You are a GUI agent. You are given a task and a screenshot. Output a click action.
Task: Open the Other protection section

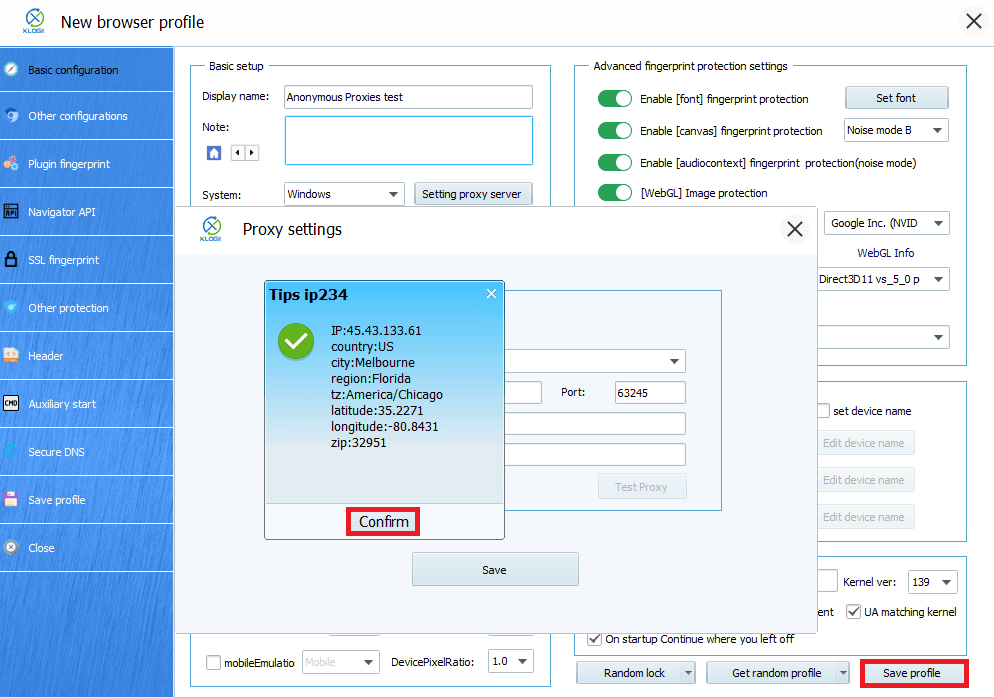click(14, 307)
